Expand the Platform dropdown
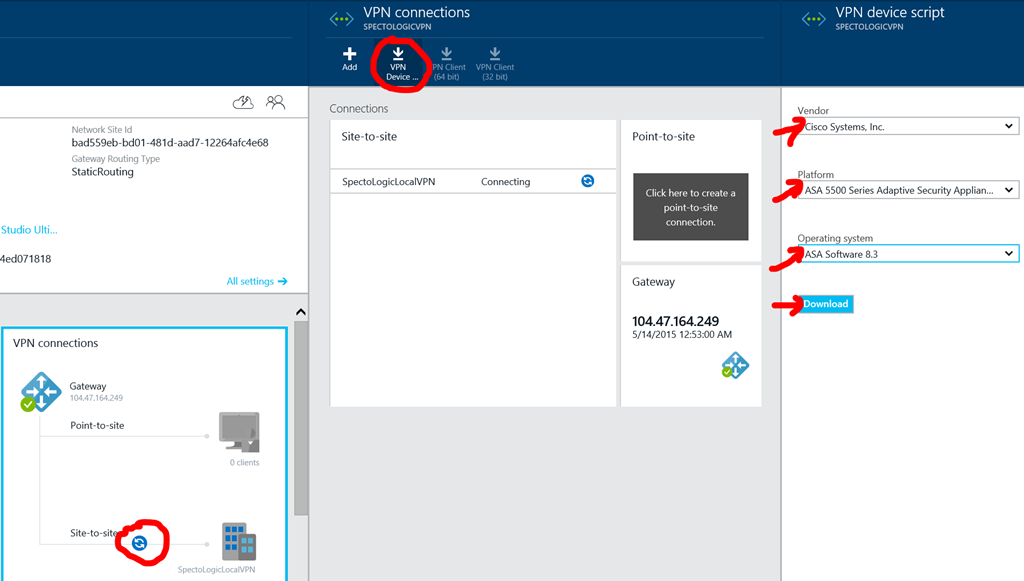The width and height of the screenshot is (1024, 581). [907, 190]
